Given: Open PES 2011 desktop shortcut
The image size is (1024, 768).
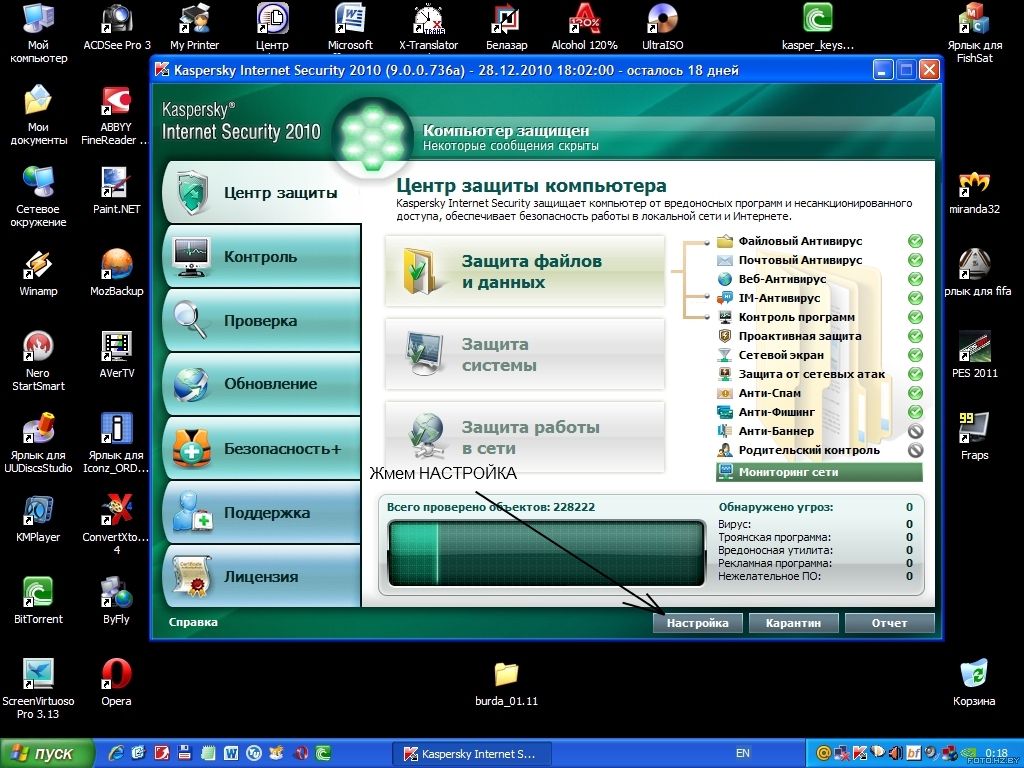Looking at the screenshot, I should click(974, 355).
